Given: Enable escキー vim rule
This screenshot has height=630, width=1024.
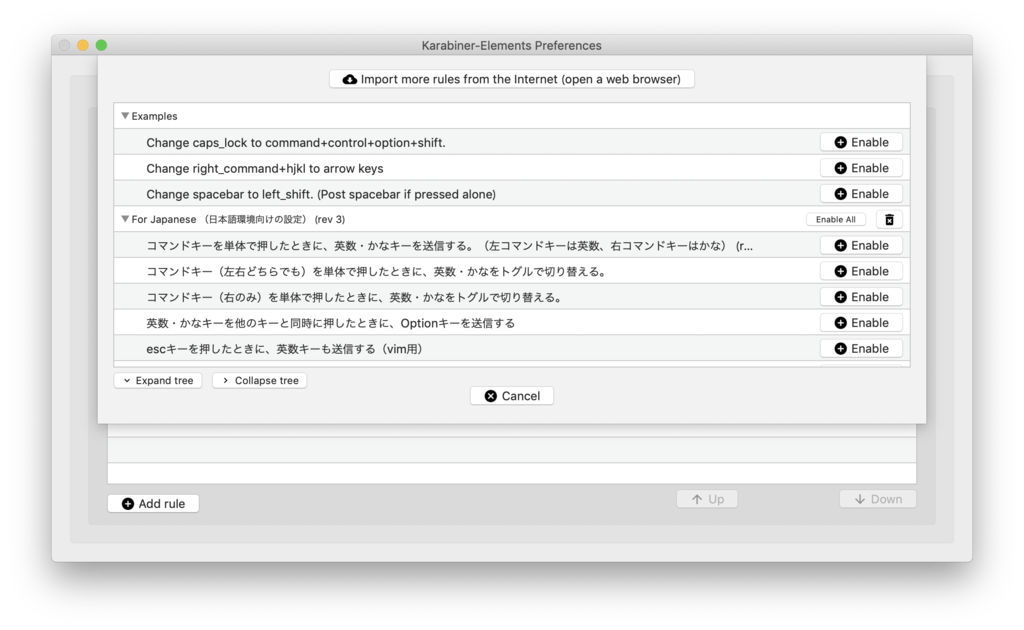Looking at the screenshot, I should (861, 349).
